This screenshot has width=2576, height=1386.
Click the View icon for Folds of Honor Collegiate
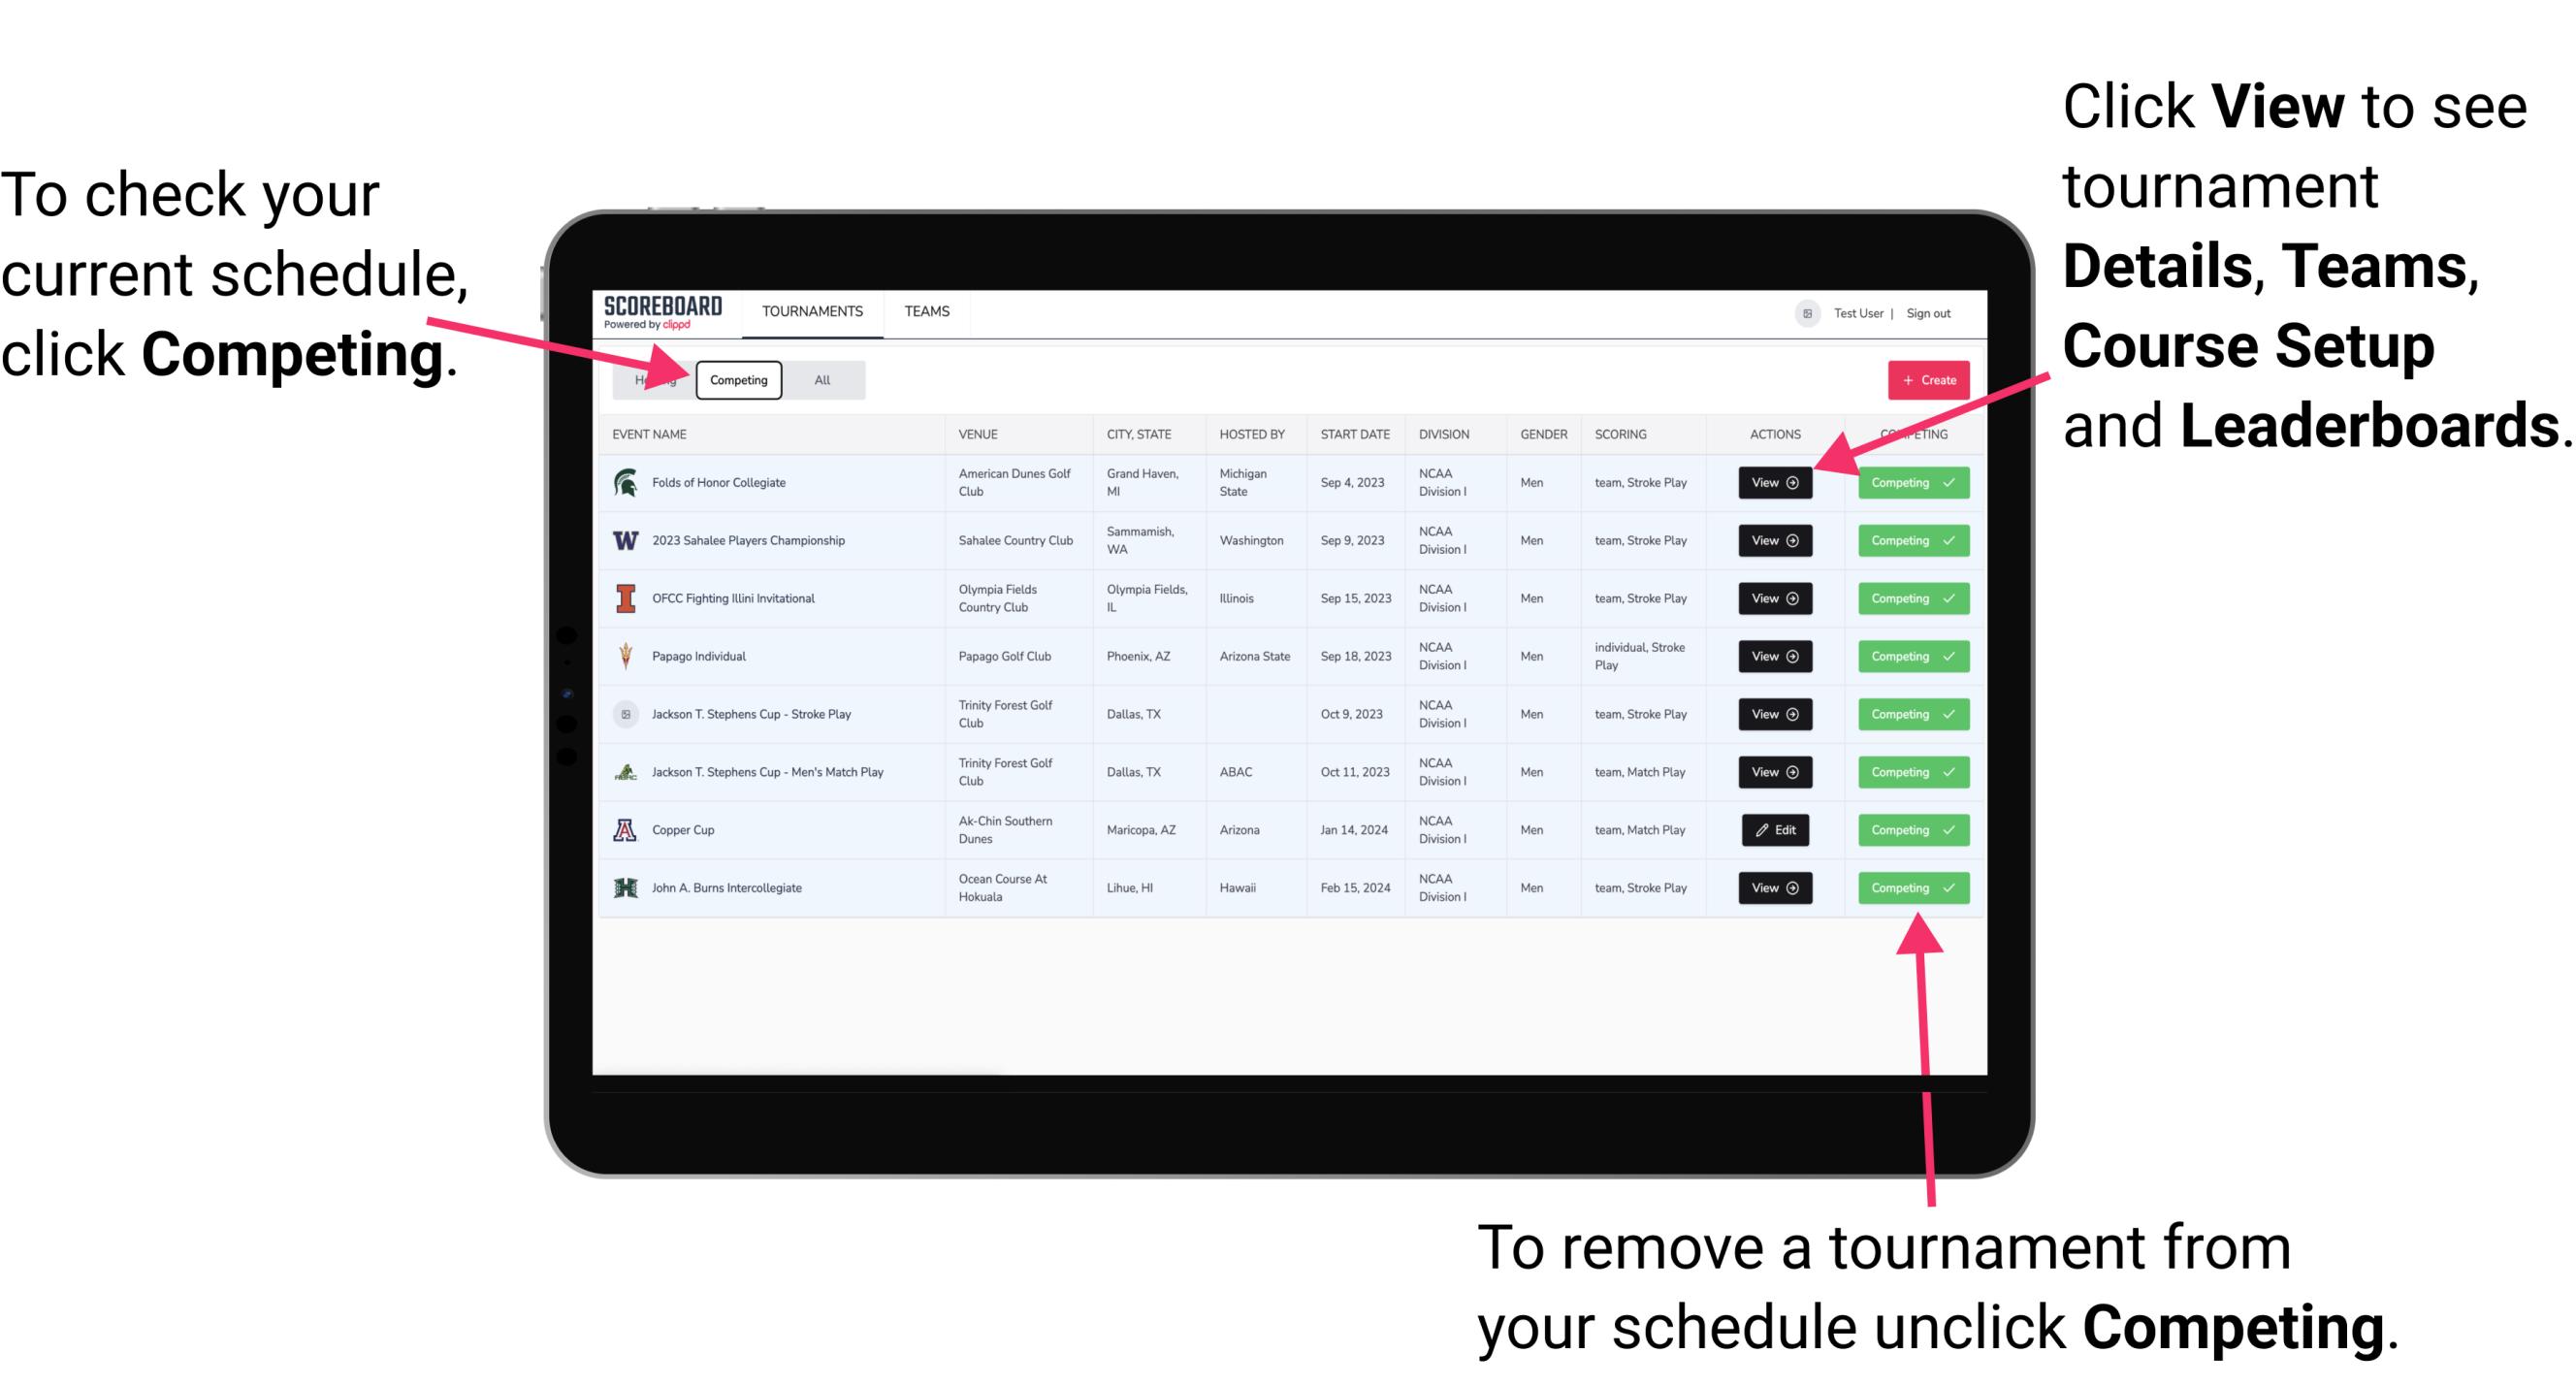tap(1776, 483)
